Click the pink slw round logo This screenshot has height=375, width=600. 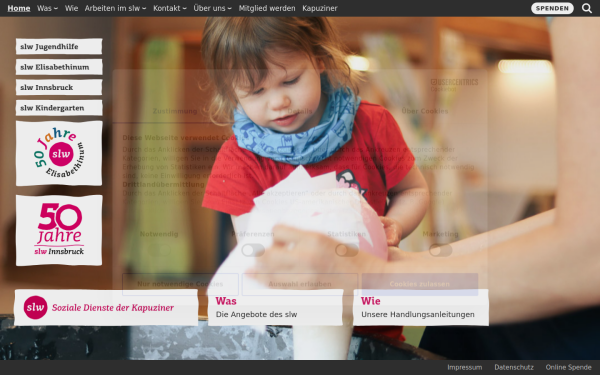(36, 307)
